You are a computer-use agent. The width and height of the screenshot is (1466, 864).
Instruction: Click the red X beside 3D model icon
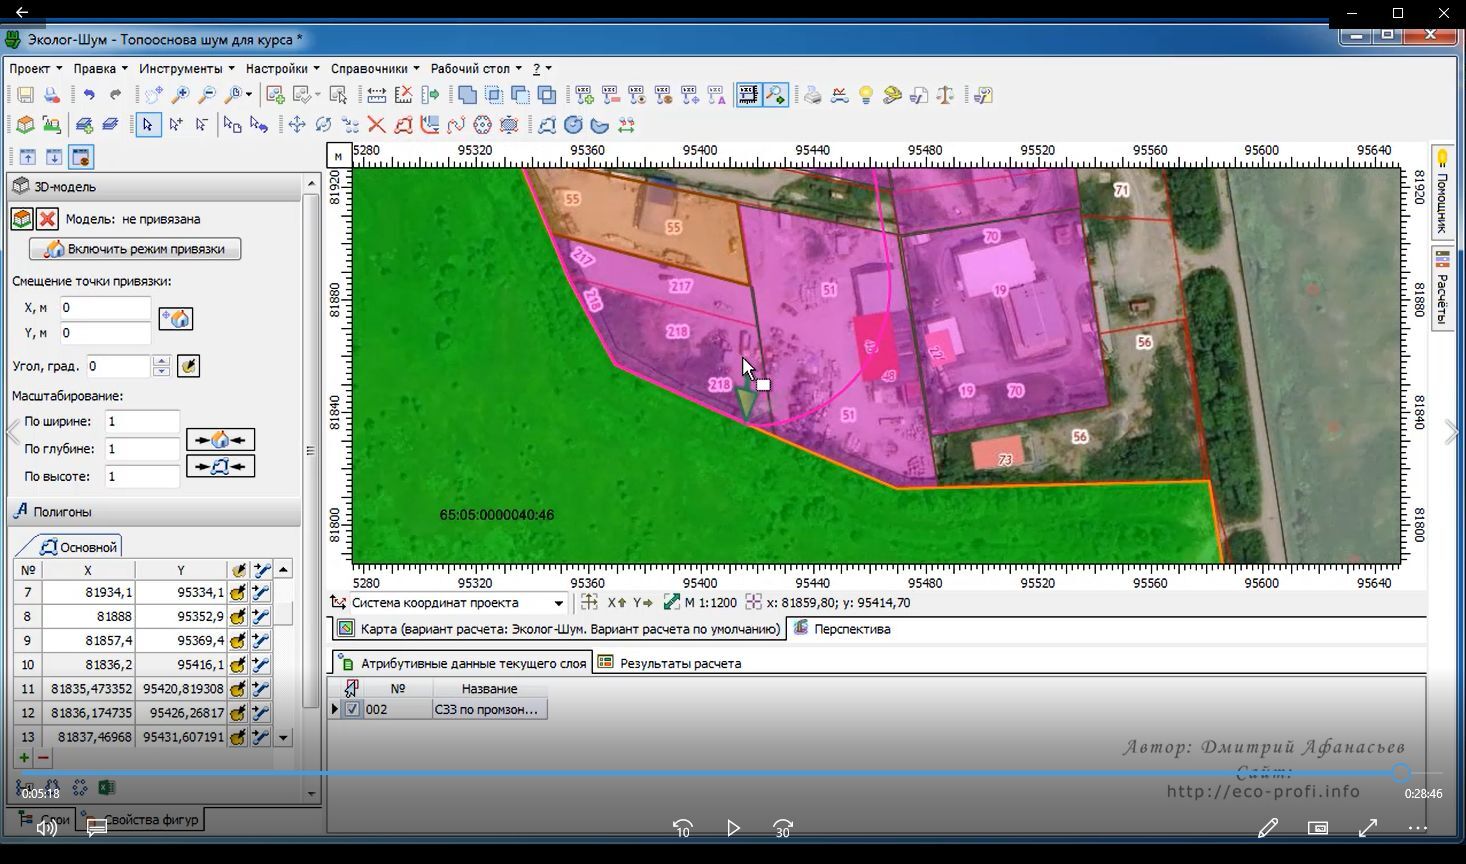coord(47,219)
